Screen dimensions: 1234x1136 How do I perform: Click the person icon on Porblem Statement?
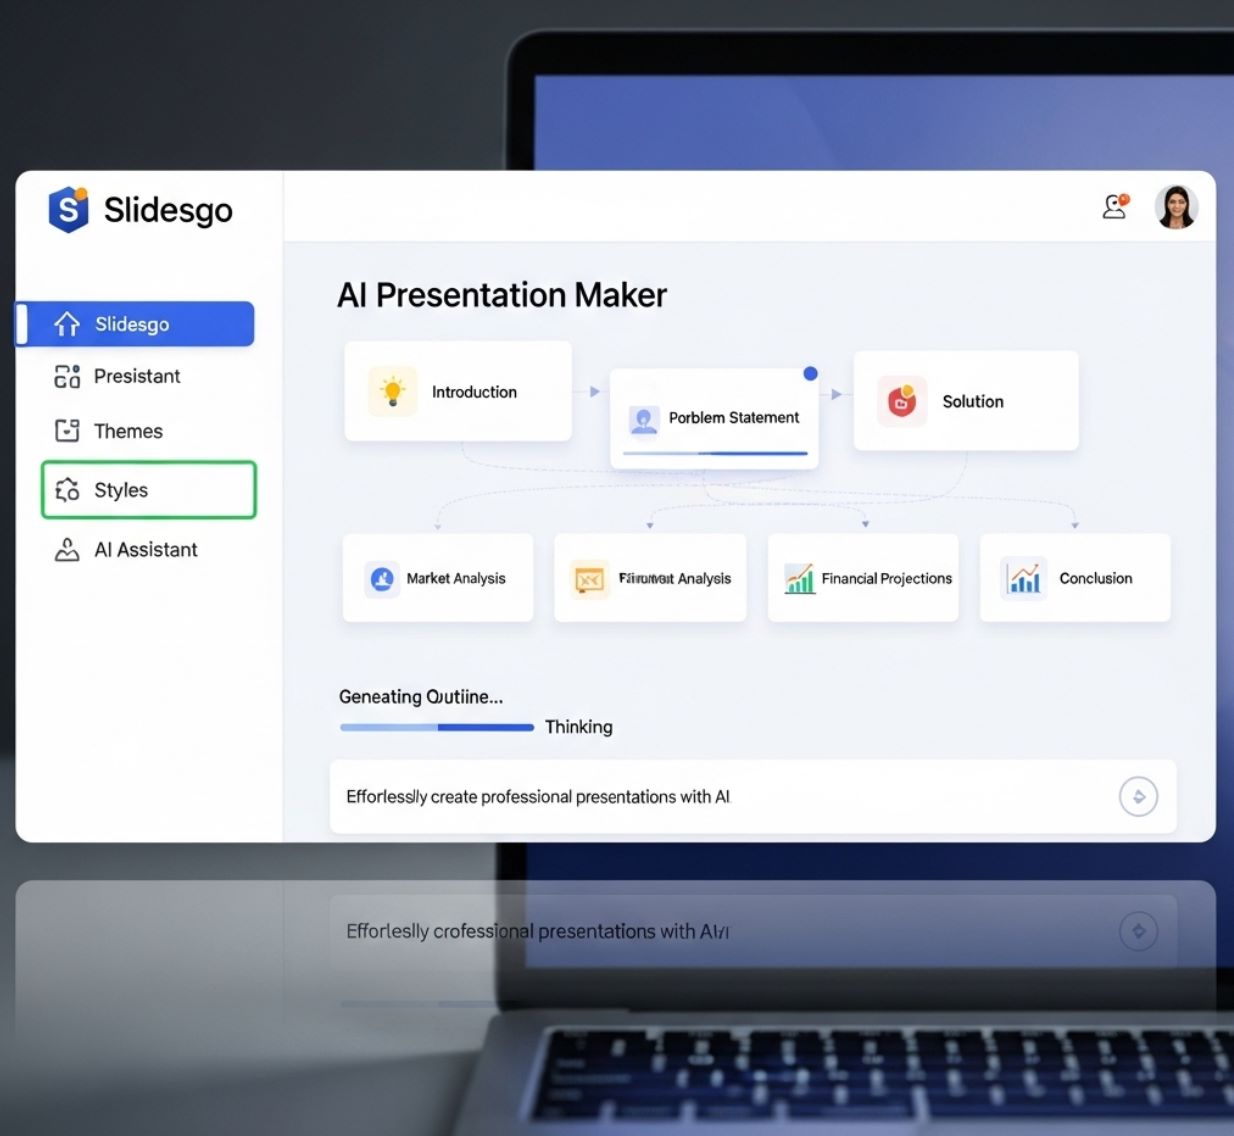644,419
